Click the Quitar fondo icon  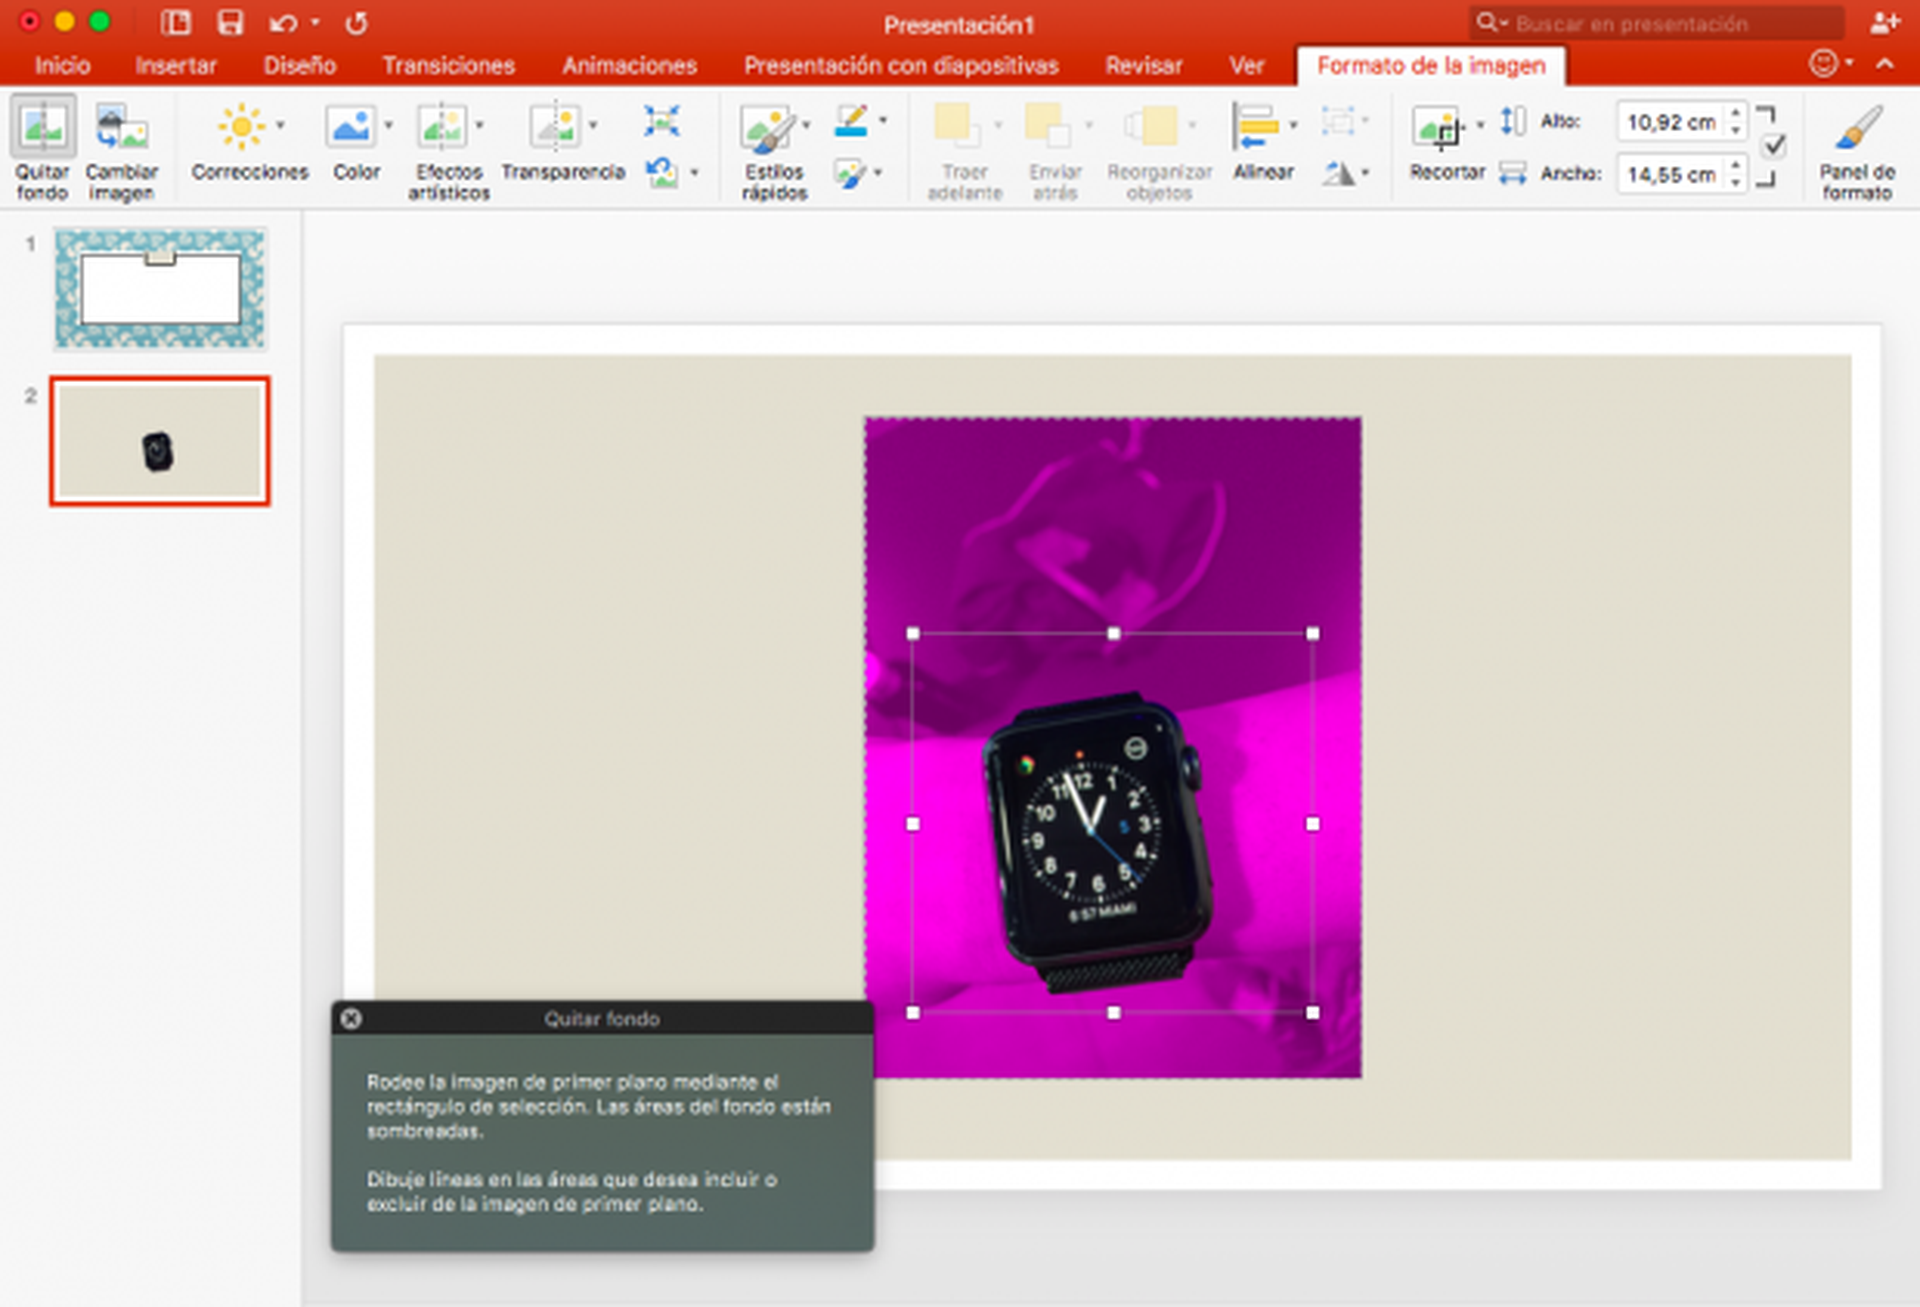43,128
